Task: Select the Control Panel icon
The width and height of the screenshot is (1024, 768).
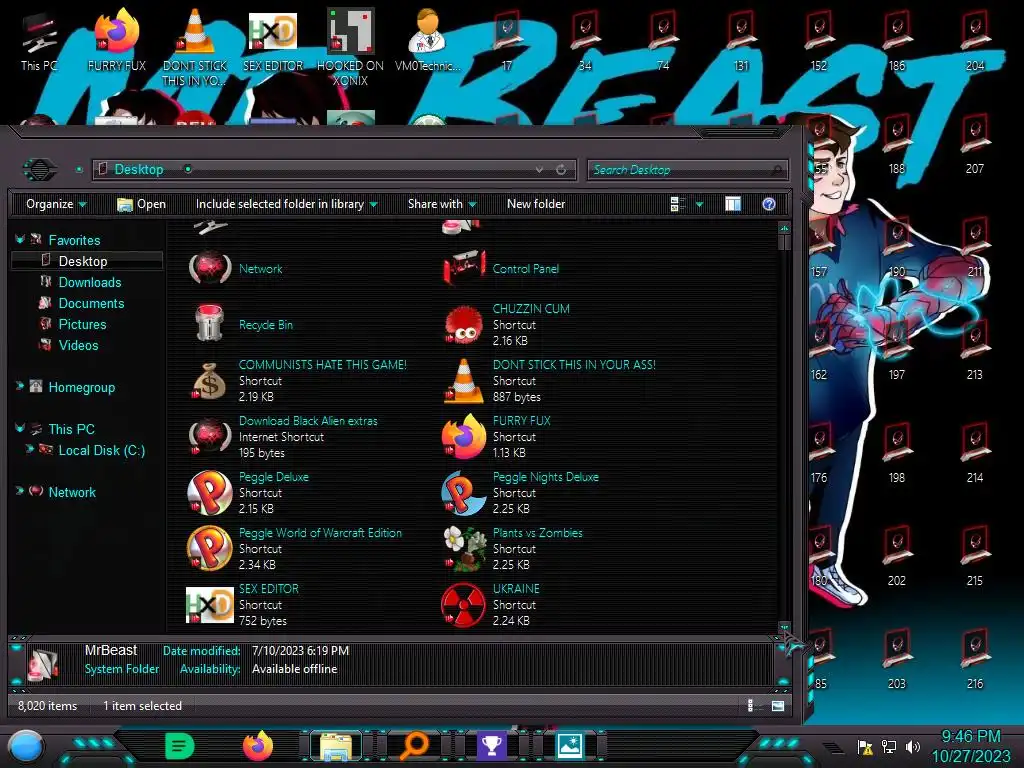Action: pyautogui.click(x=464, y=268)
